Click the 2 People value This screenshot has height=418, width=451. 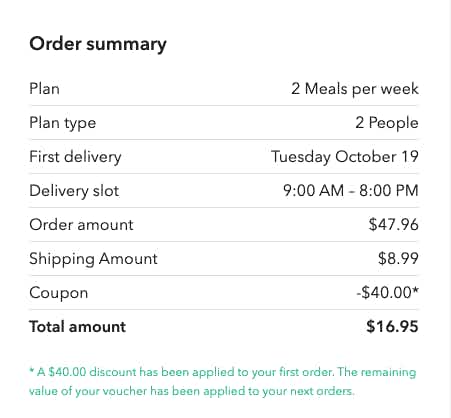pos(387,123)
